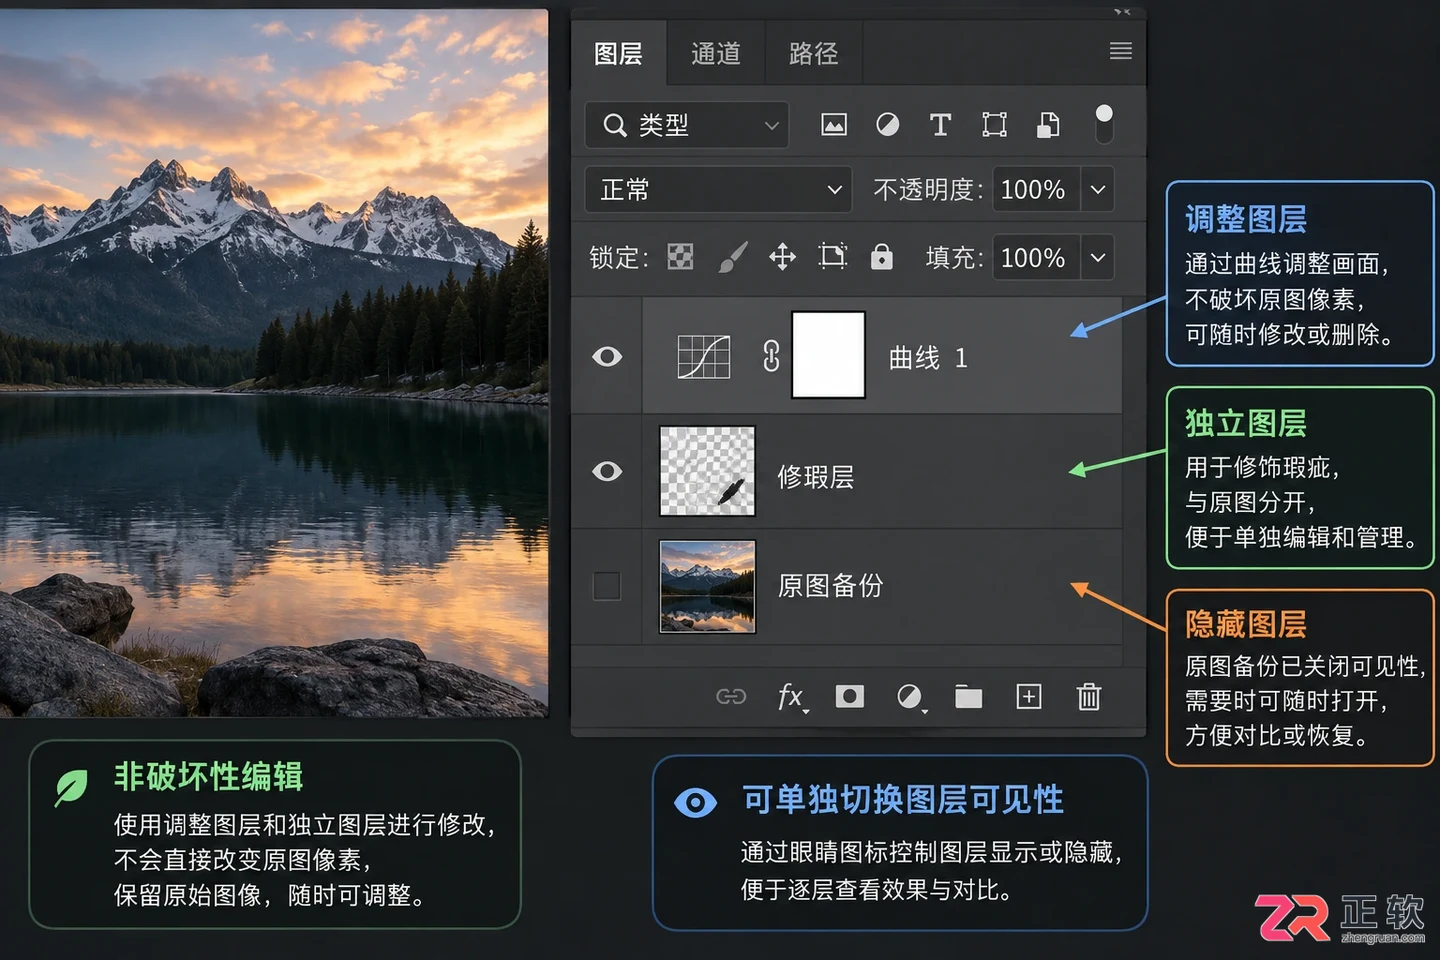Select layer name 修瑕层

pyautogui.click(x=815, y=477)
